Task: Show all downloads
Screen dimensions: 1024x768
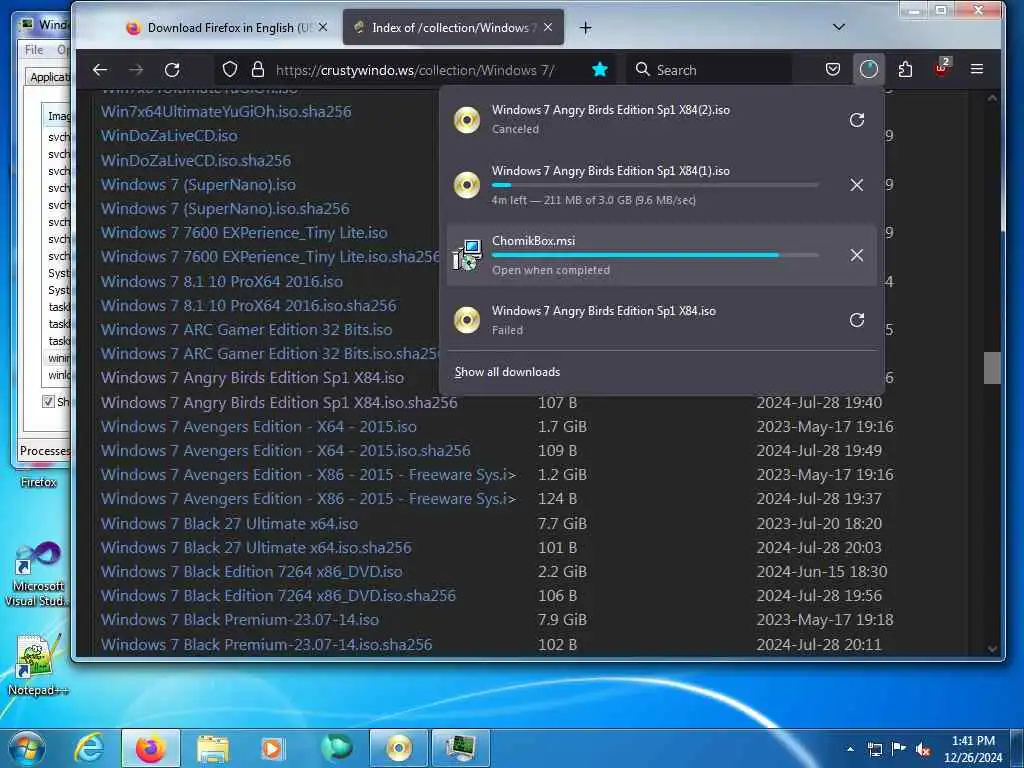Action: 507,372
